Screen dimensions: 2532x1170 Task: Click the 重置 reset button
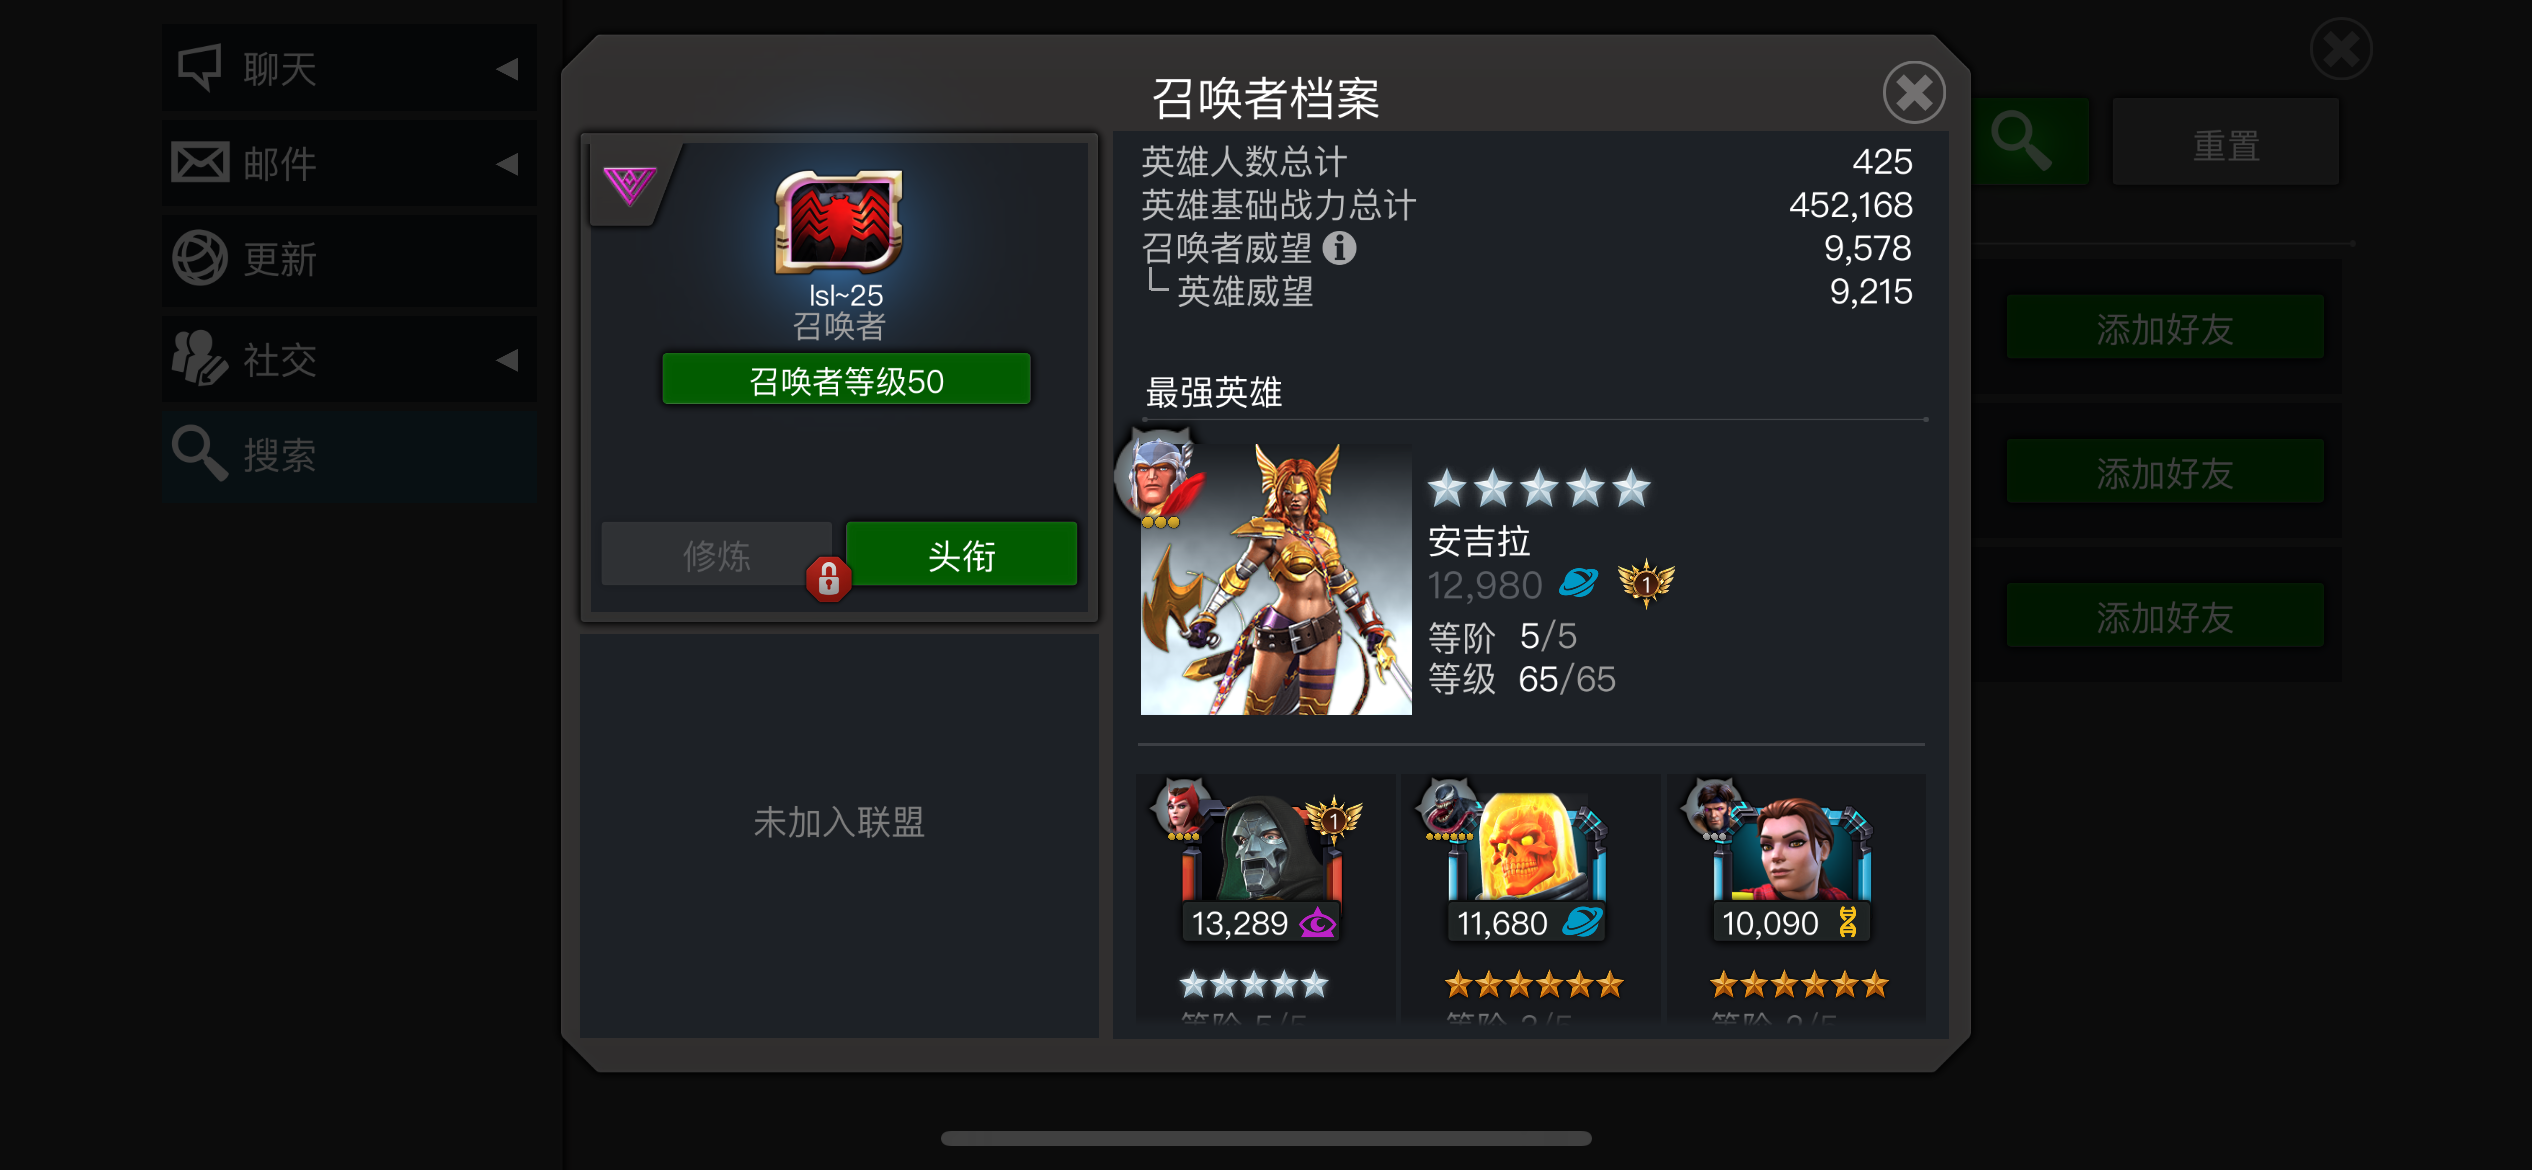click(x=2226, y=145)
